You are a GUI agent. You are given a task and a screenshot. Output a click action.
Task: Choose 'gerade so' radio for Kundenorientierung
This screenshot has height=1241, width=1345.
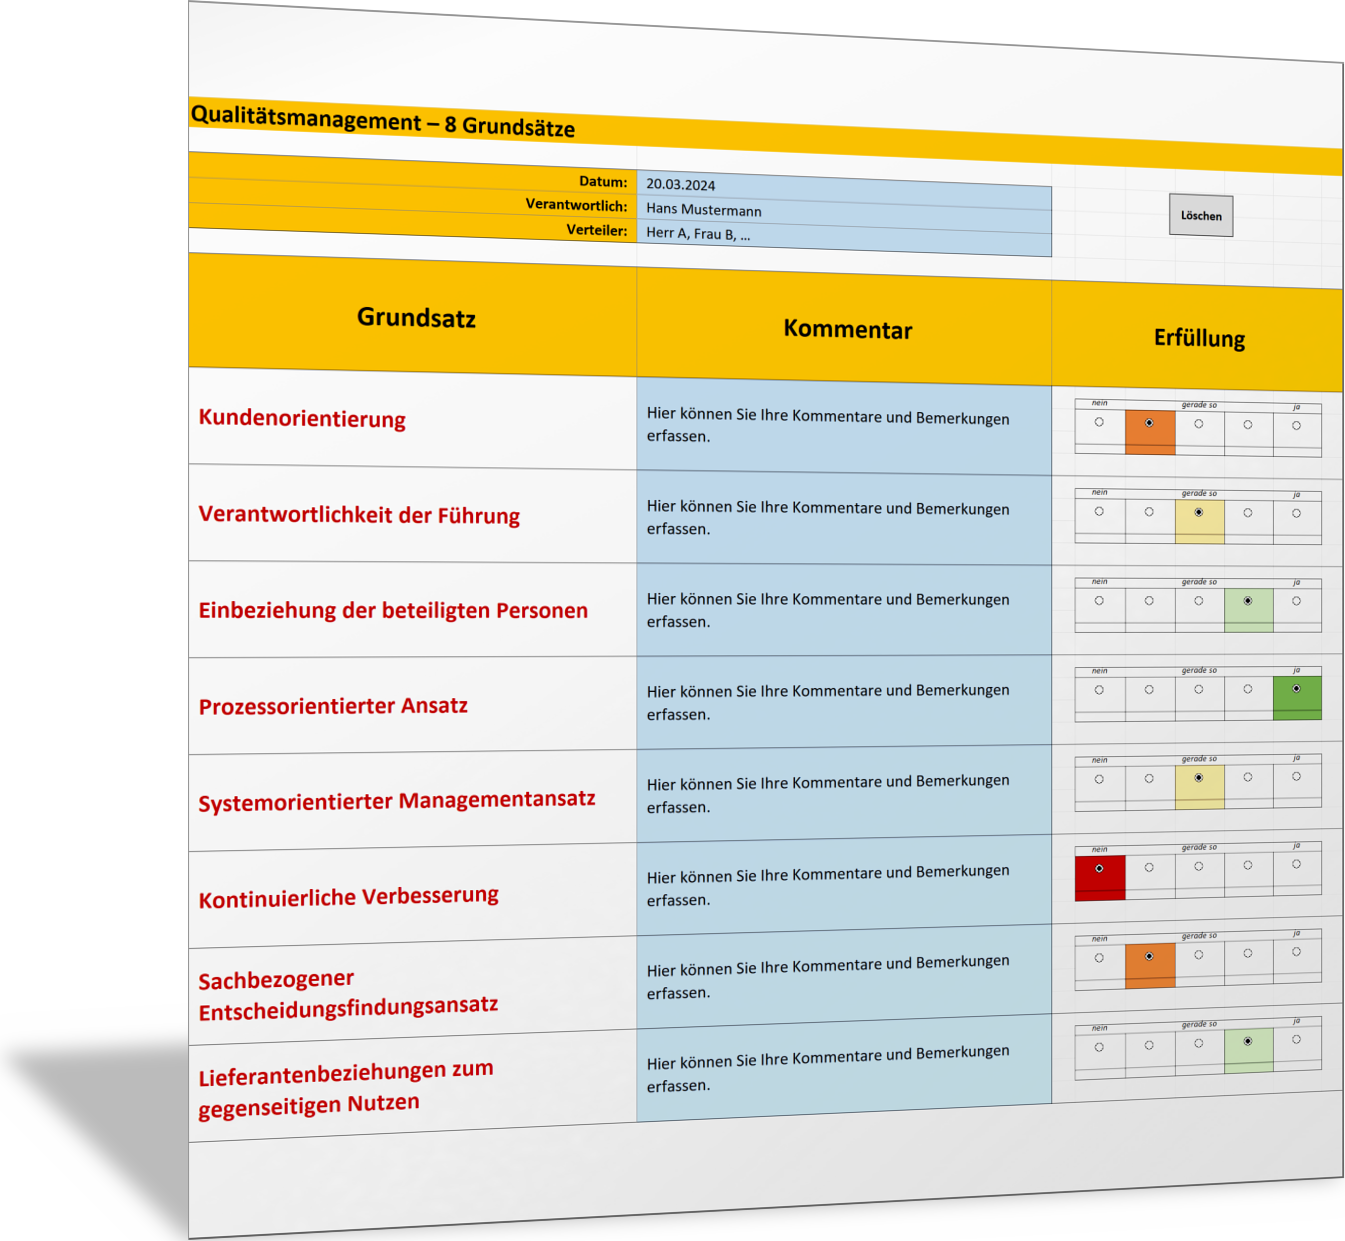(x=1198, y=424)
